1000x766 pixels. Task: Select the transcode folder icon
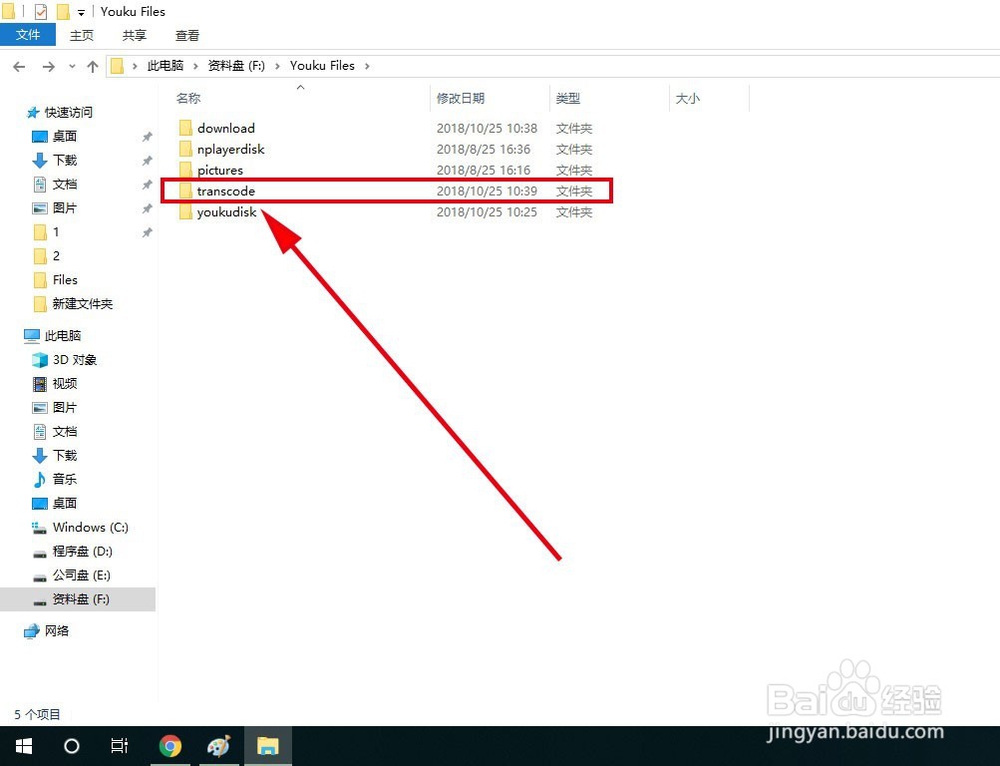click(x=186, y=191)
